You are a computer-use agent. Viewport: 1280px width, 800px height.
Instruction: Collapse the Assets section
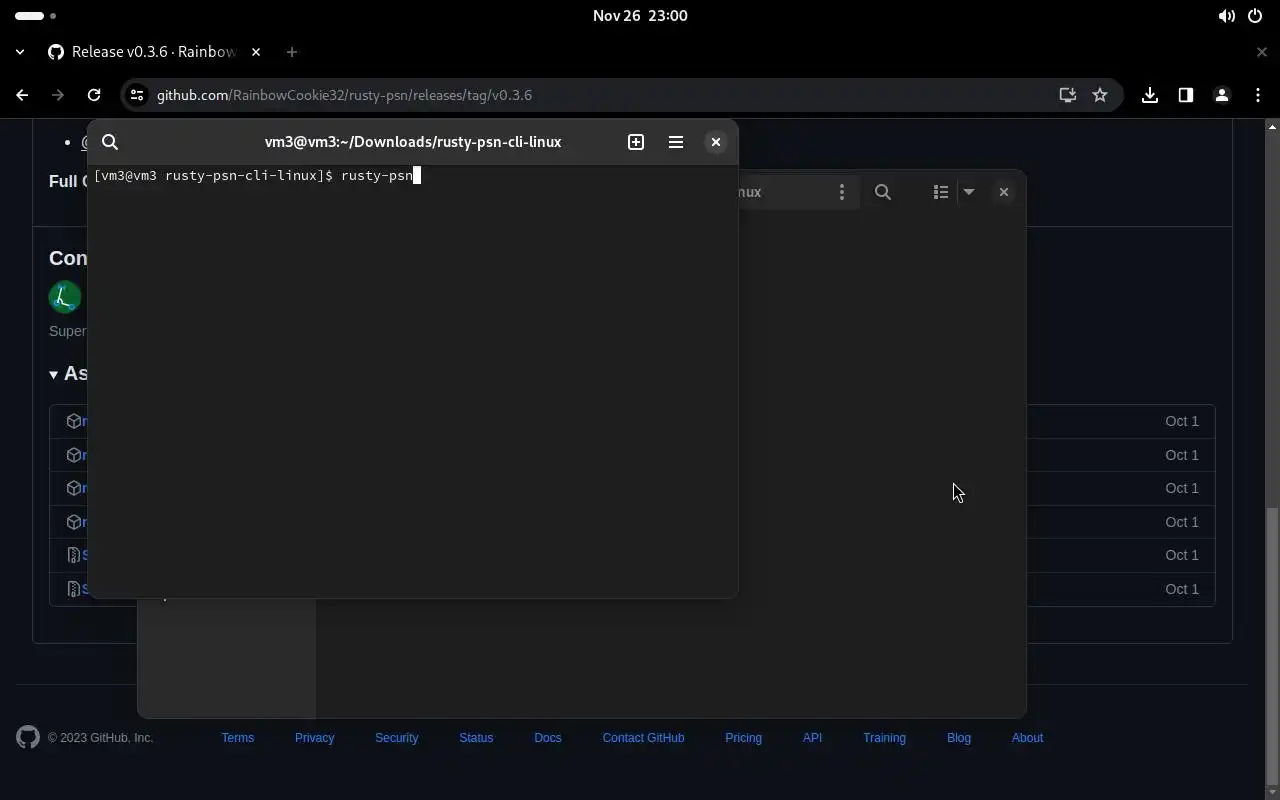(68, 373)
